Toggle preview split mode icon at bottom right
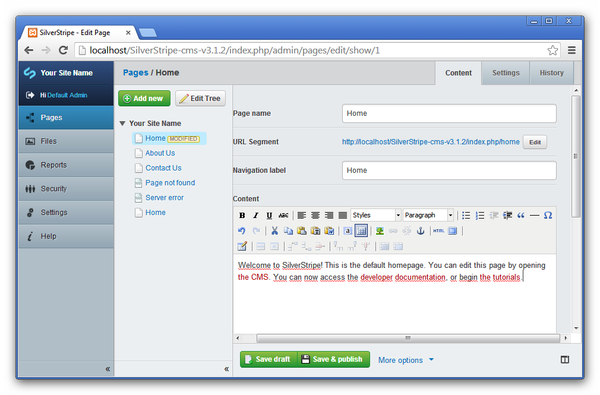The image size is (600, 395). pyautogui.click(x=564, y=359)
